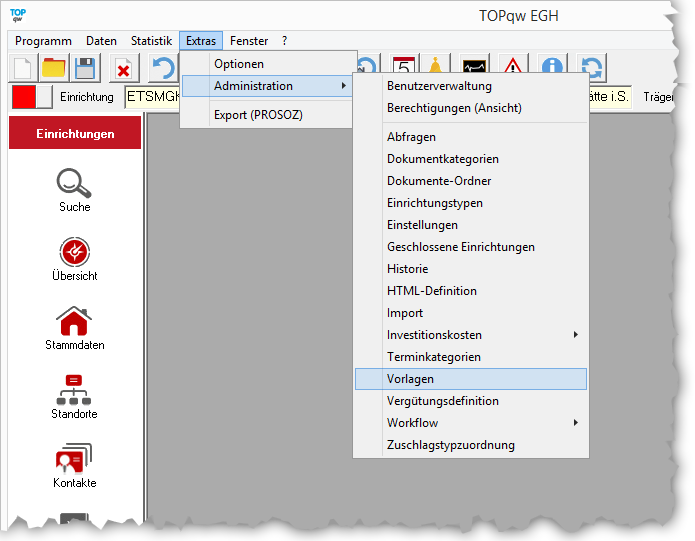Click Export (PROSOZ) menu entry
The image size is (695, 541).
[x=258, y=115]
